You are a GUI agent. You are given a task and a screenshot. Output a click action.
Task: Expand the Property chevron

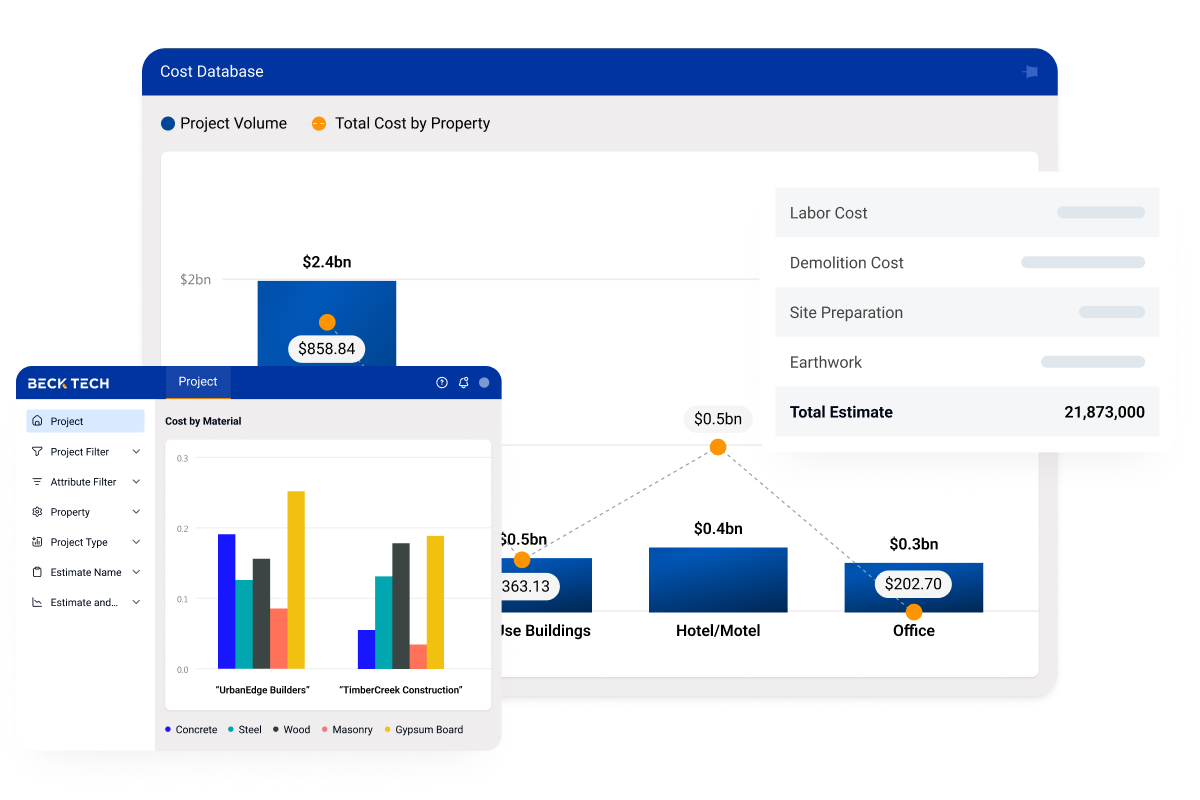coord(136,512)
